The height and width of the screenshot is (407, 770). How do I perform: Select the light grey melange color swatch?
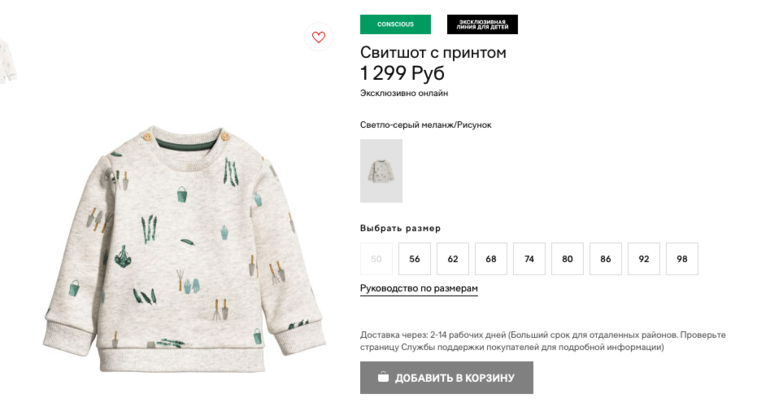point(381,171)
